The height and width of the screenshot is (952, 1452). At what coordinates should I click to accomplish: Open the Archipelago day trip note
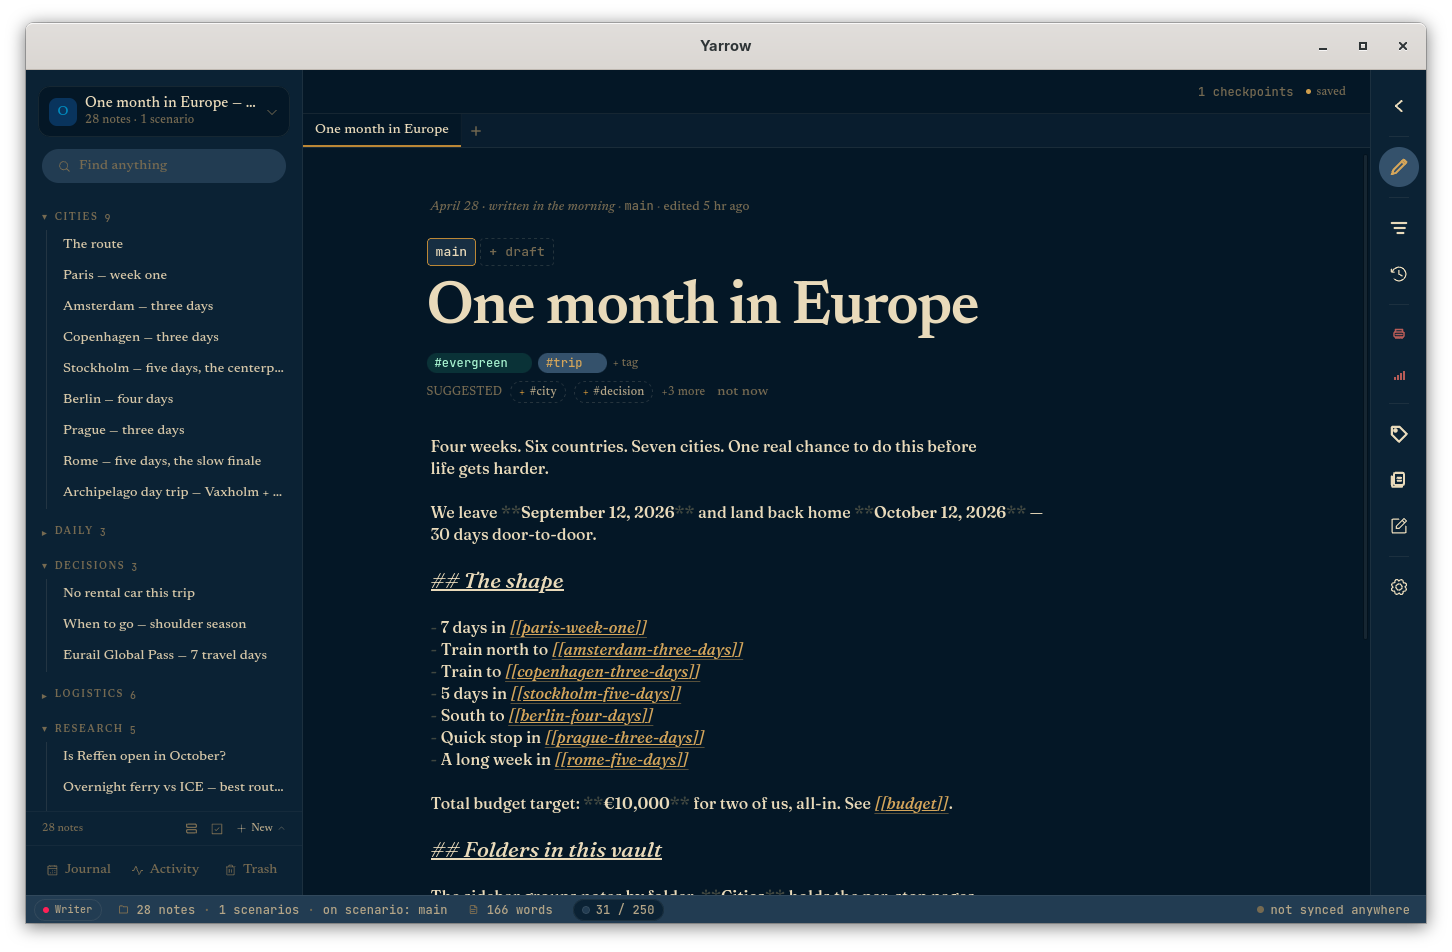174,492
